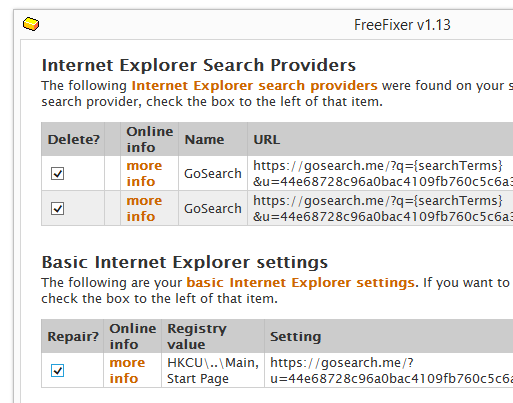Viewport: 513px width, 403px height.
Task: Open more info for Start Page setting
Action: coord(127,370)
